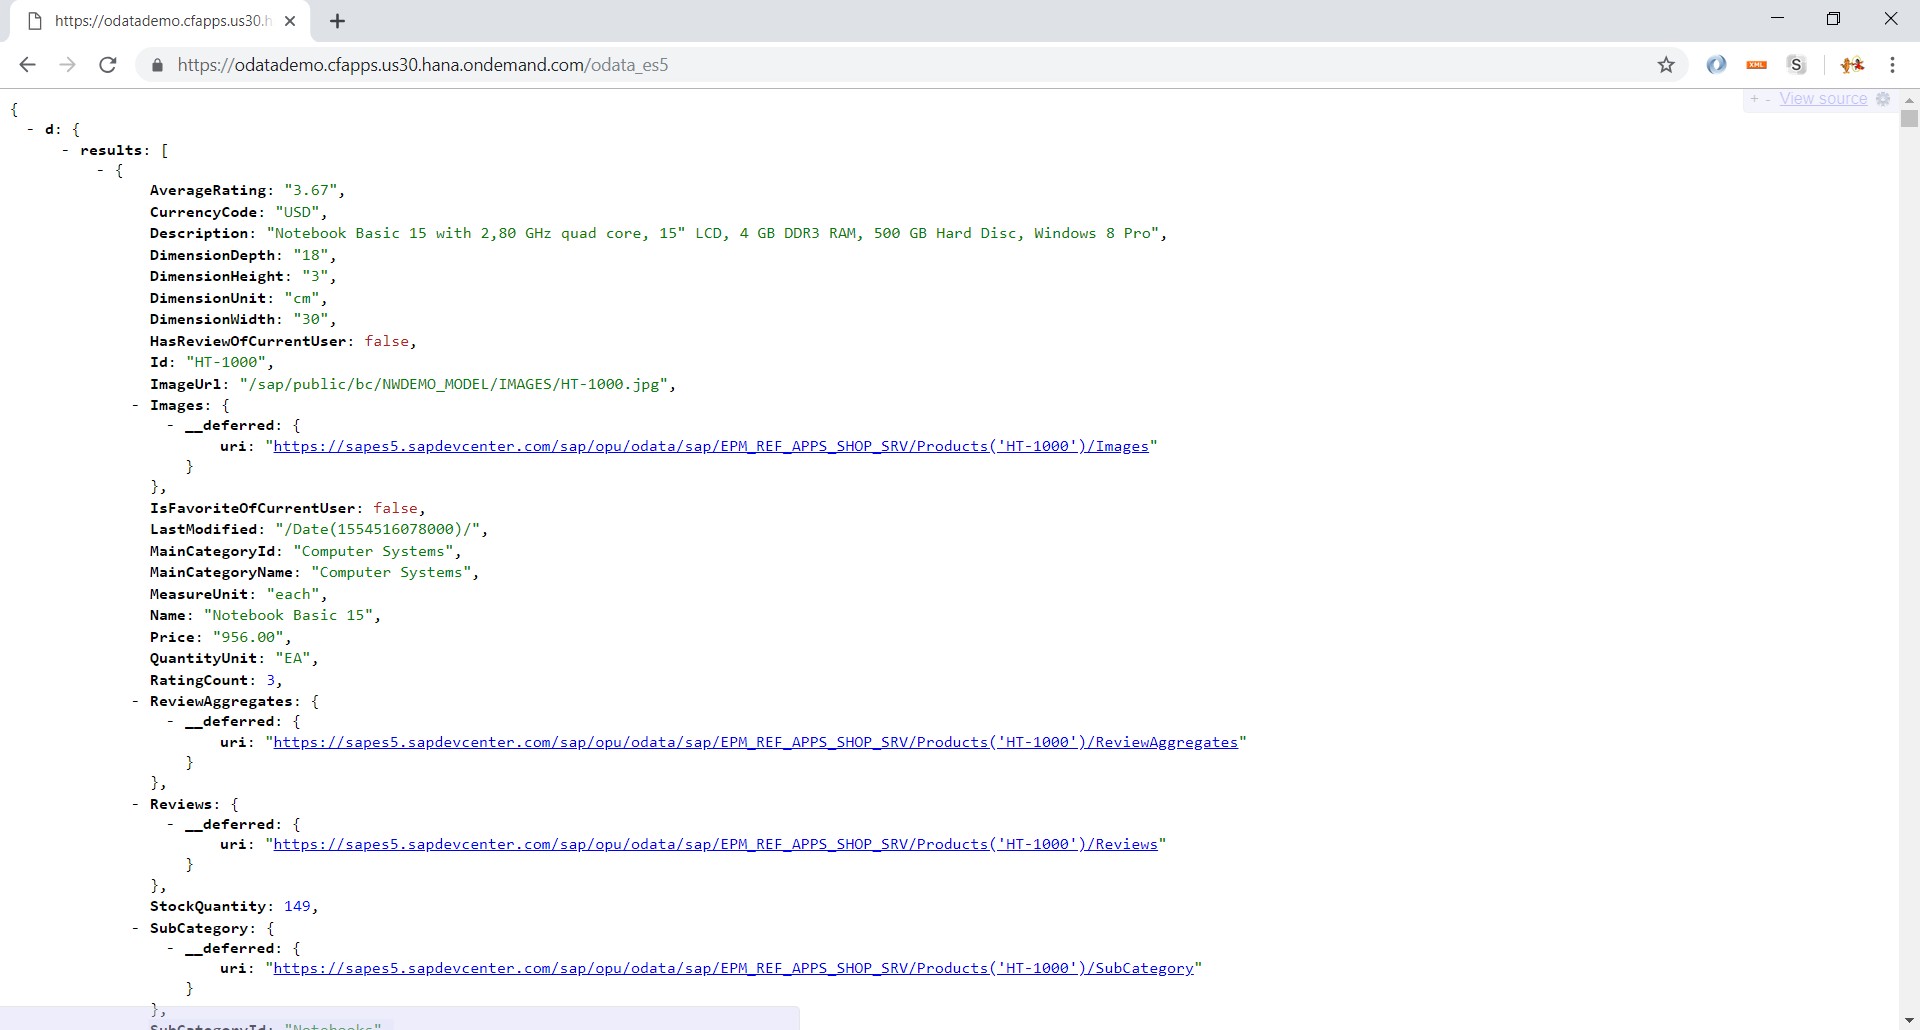The image size is (1920, 1030).
Task: Collapse __deferred under ReviewAggregates
Action: click(171, 722)
